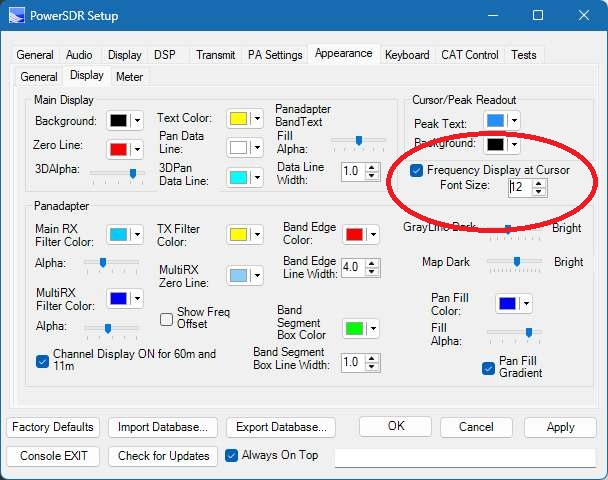Click Export Database button

(x=281, y=427)
